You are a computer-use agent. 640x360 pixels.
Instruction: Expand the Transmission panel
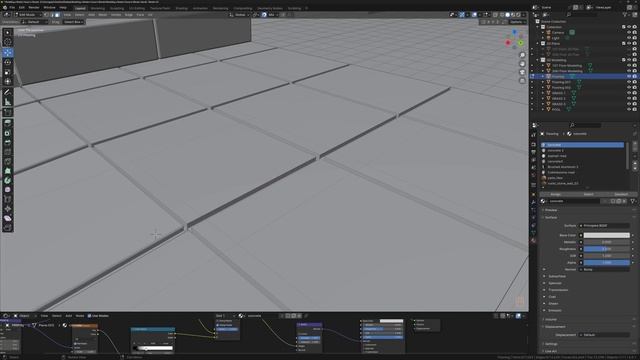pyautogui.click(x=558, y=290)
